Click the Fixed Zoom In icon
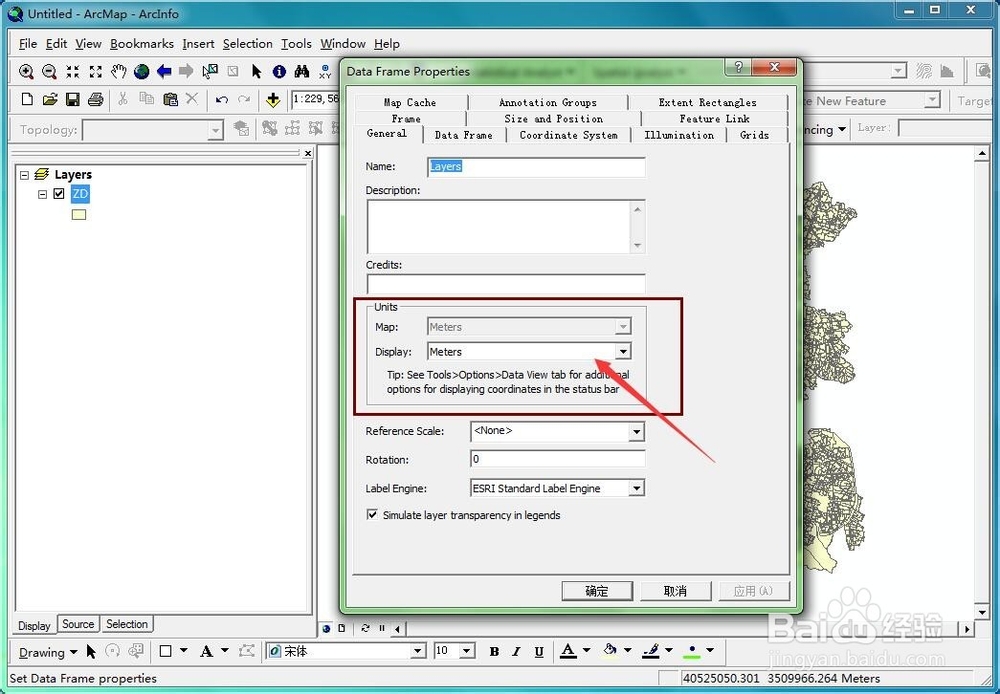Image resolution: width=1000 pixels, height=694 pixels. click(x=73, y=71)
